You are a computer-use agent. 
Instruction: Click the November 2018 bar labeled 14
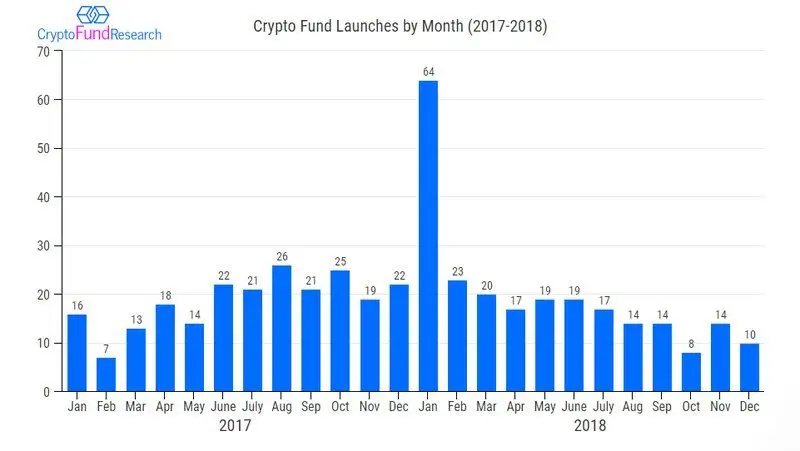720,358
